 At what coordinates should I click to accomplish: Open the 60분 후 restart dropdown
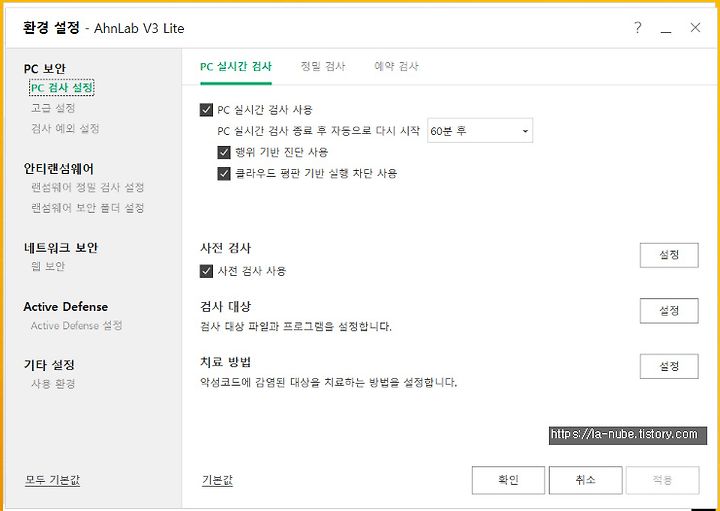coord(480,131)
